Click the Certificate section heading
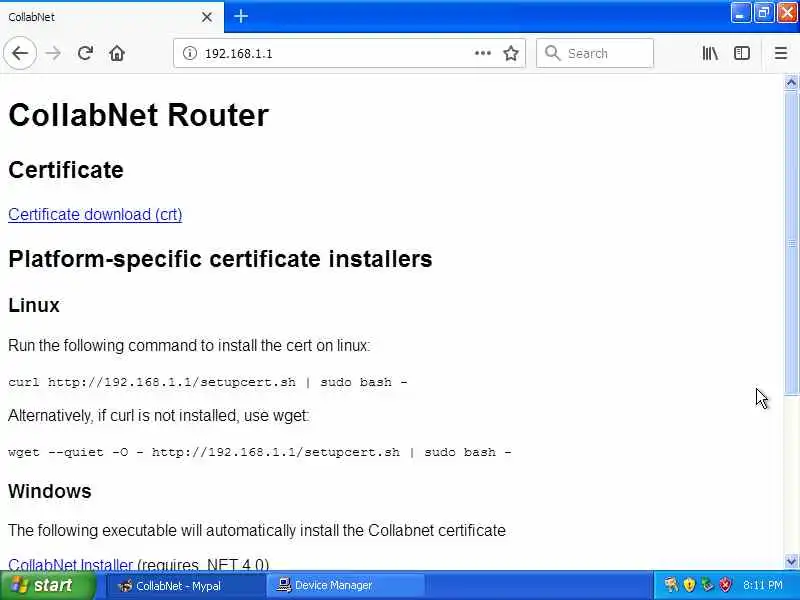The image size is (800, 600). (66, 170)
